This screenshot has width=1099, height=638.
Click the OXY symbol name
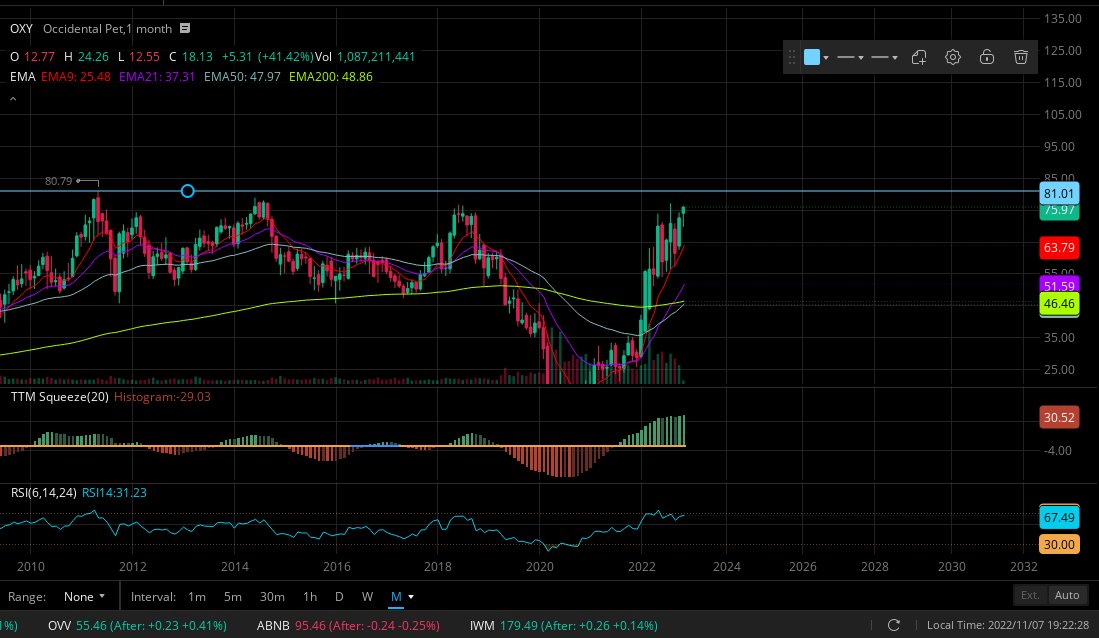tap(21, 29)
